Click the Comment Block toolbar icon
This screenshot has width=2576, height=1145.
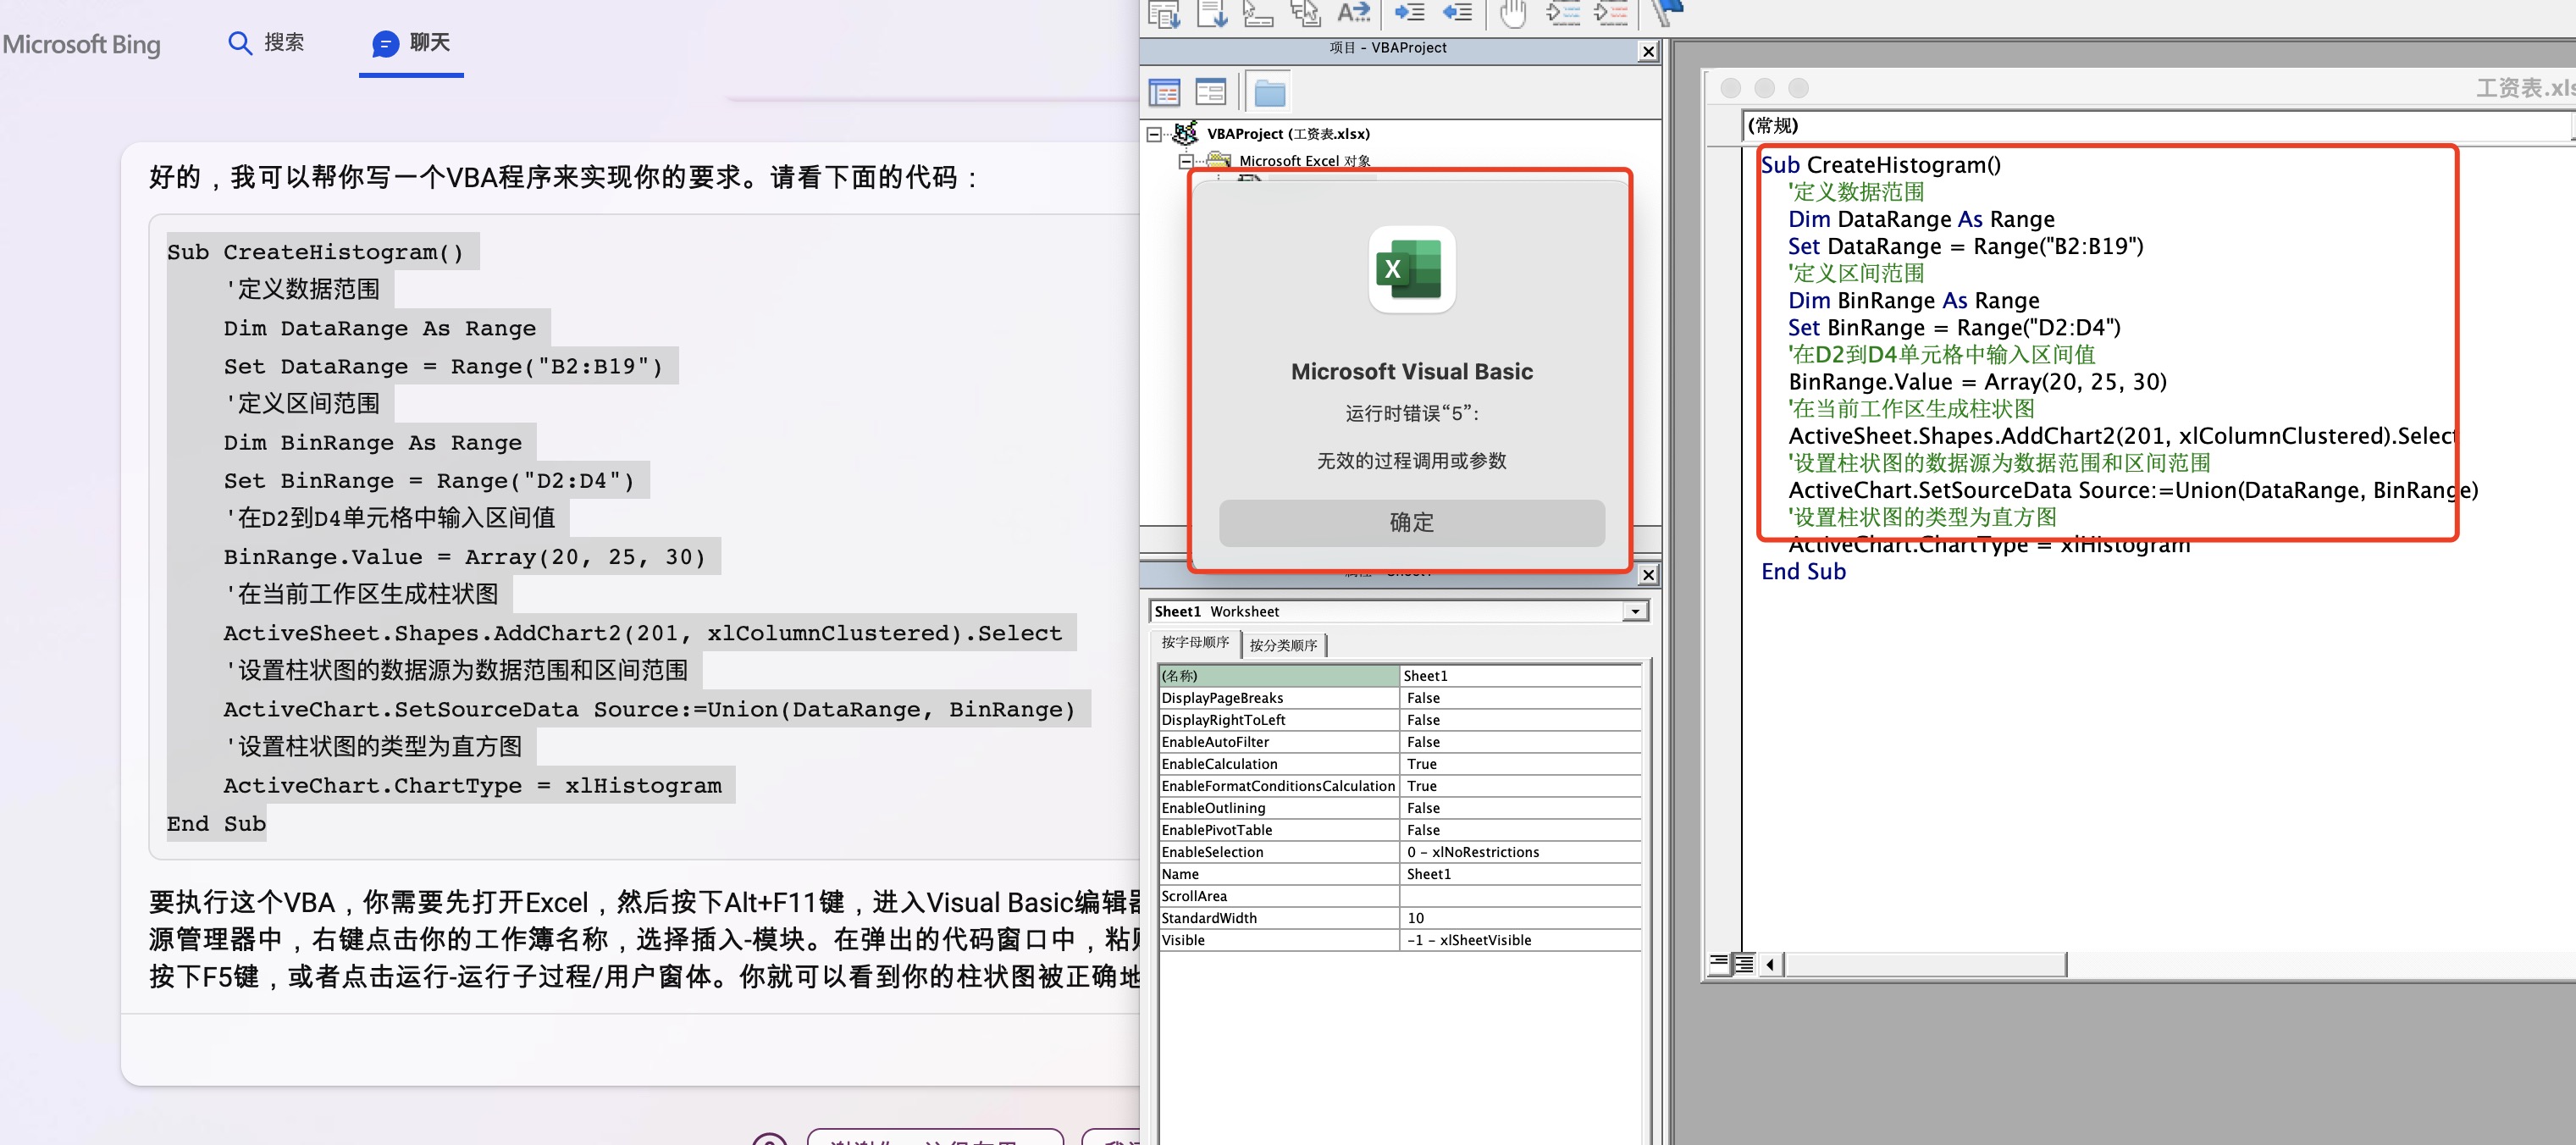click(1562, 13)
